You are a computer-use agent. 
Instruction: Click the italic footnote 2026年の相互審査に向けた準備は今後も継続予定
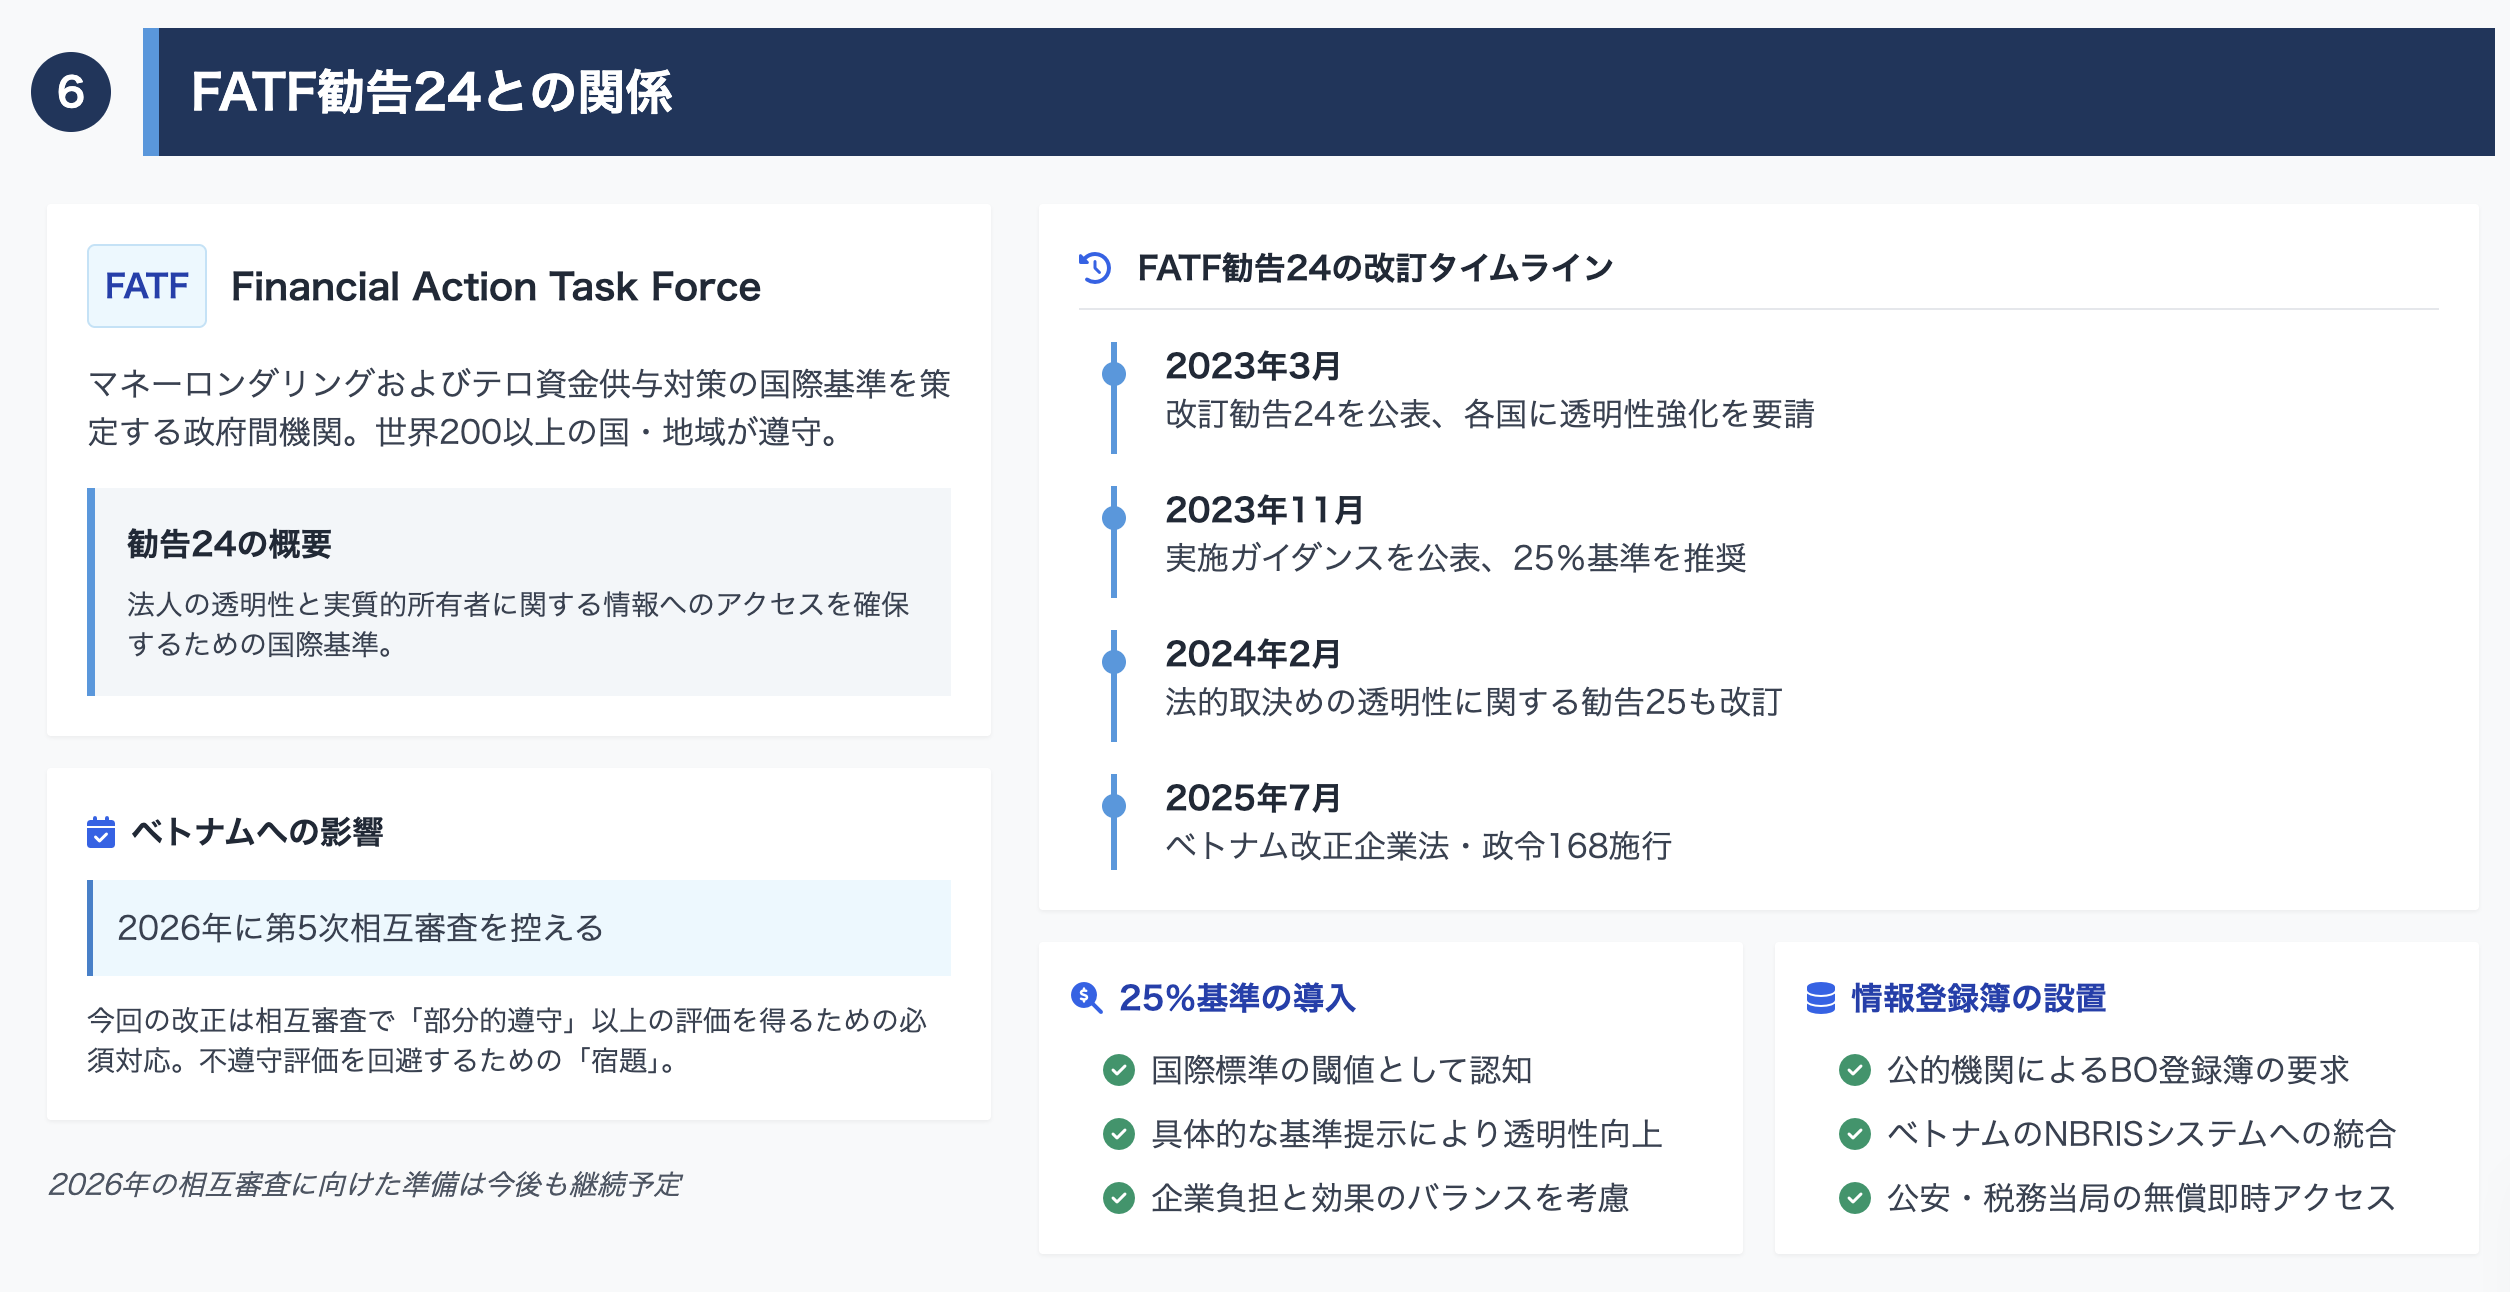(x=365, y=1185)
